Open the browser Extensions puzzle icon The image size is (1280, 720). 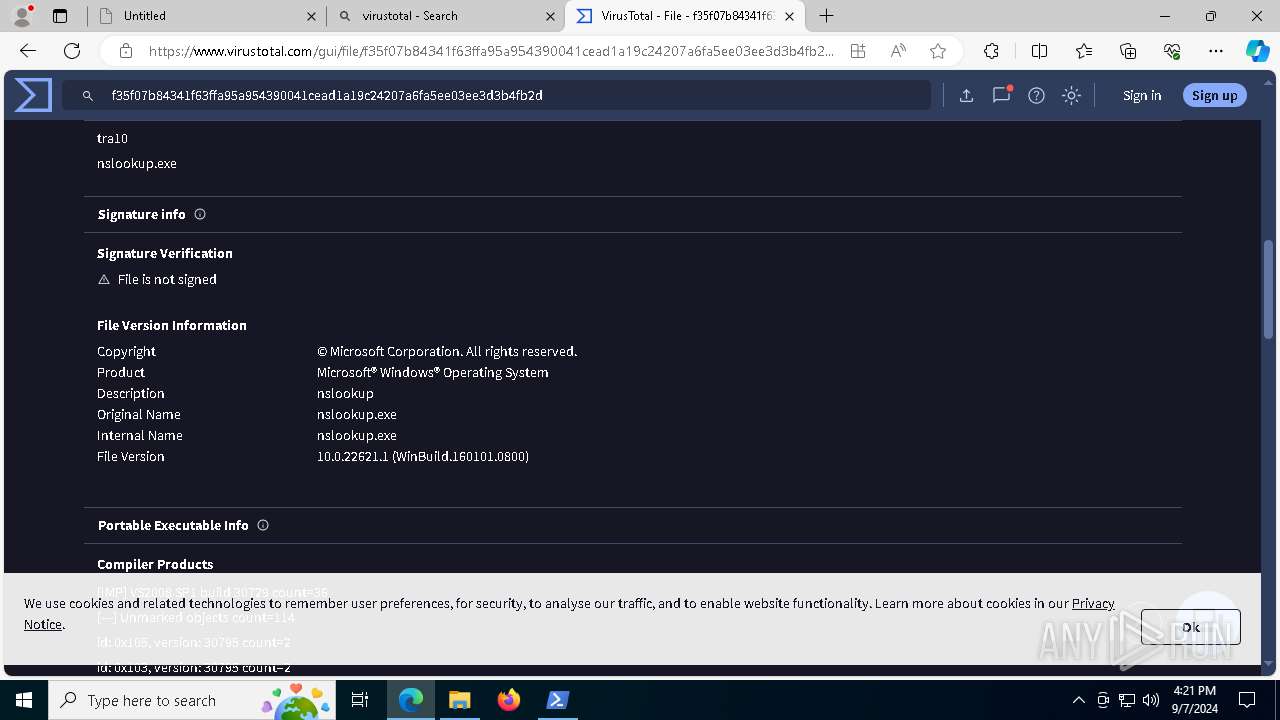tap(991, 51)
